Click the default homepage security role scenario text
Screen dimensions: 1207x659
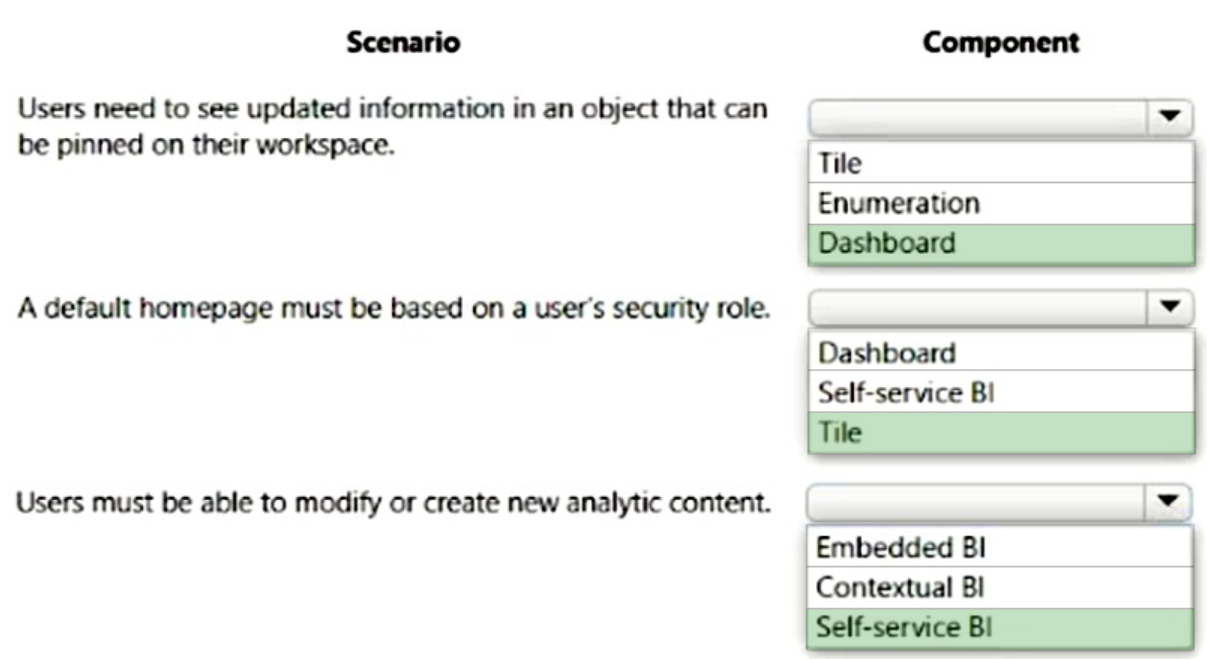(x=394, y=309)
